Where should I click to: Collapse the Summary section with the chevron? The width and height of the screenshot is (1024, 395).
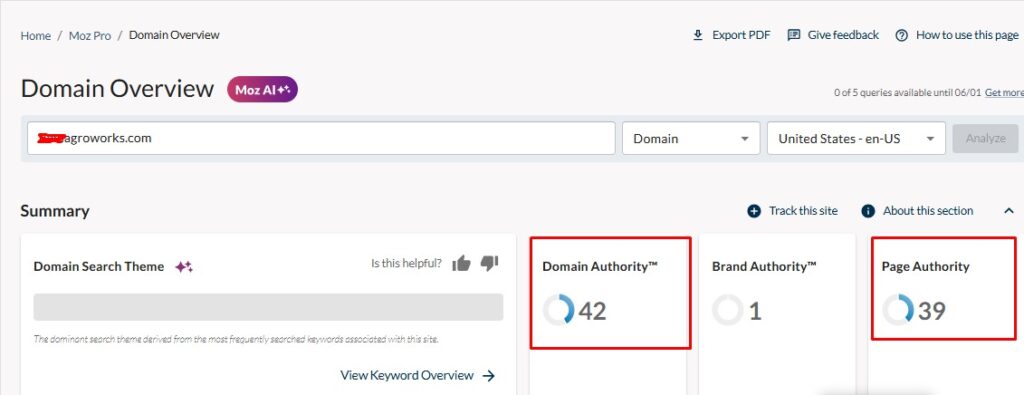point(1009,211)
